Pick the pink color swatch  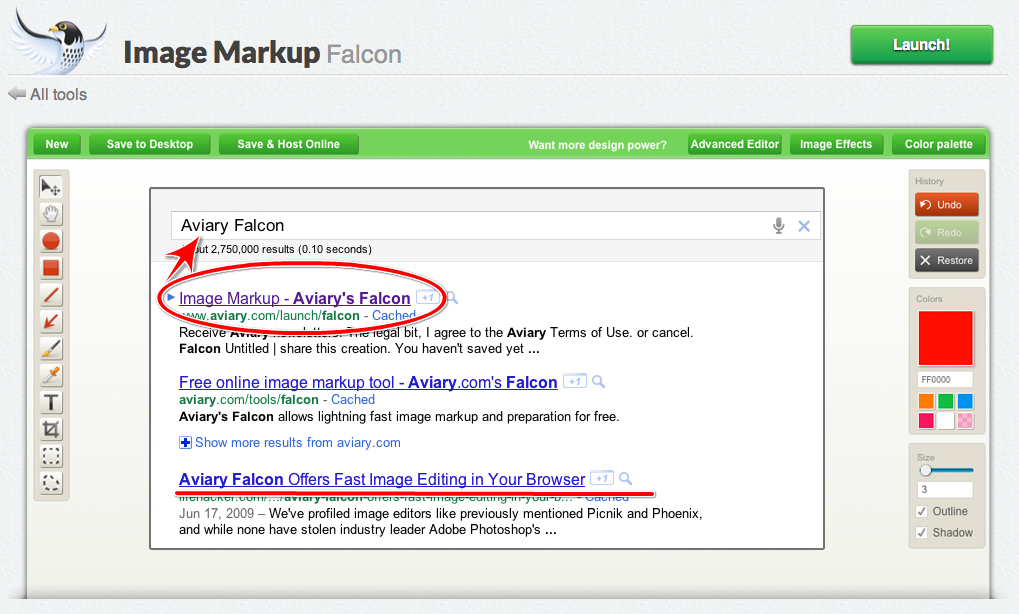926,420
